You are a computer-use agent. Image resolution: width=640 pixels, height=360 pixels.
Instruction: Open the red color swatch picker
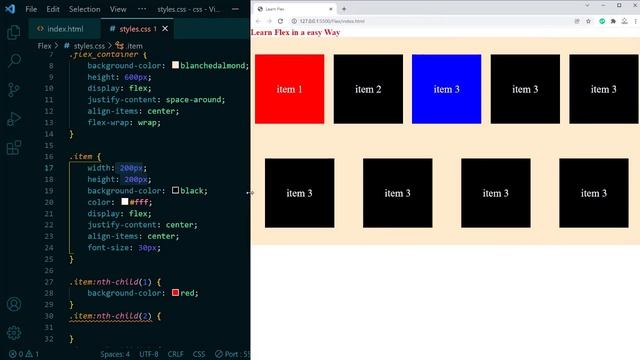coord(175,293)
